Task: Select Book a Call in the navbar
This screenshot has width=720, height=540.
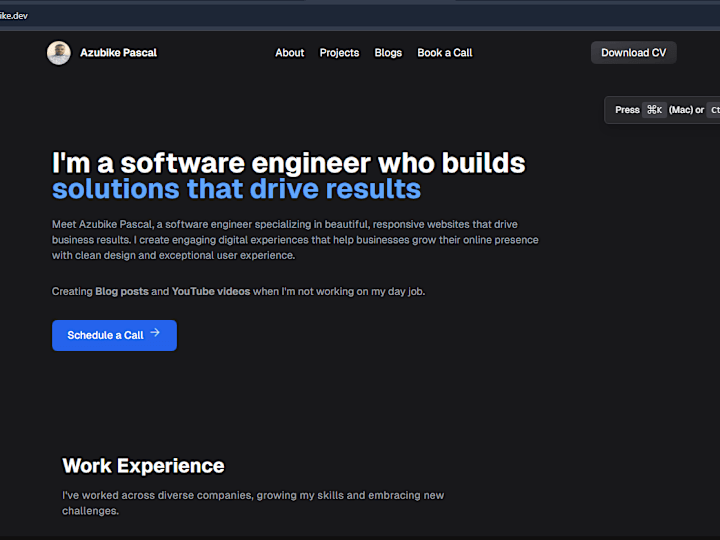Action: [444, 53]
